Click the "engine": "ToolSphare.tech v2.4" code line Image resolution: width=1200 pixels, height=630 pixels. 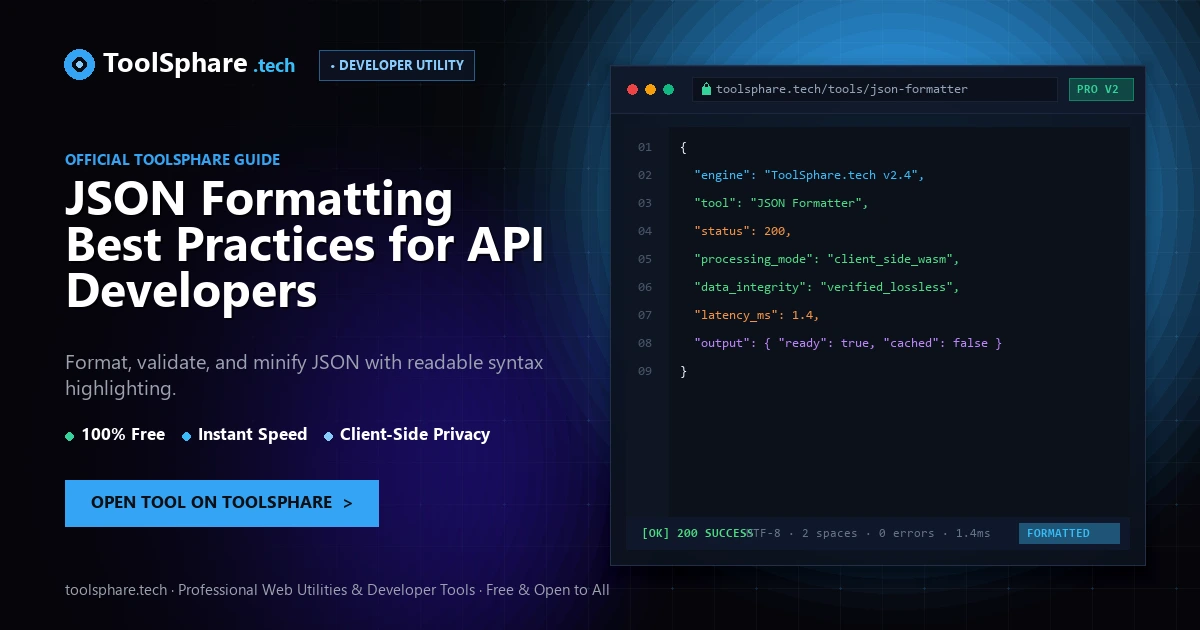tap(810, 175)
